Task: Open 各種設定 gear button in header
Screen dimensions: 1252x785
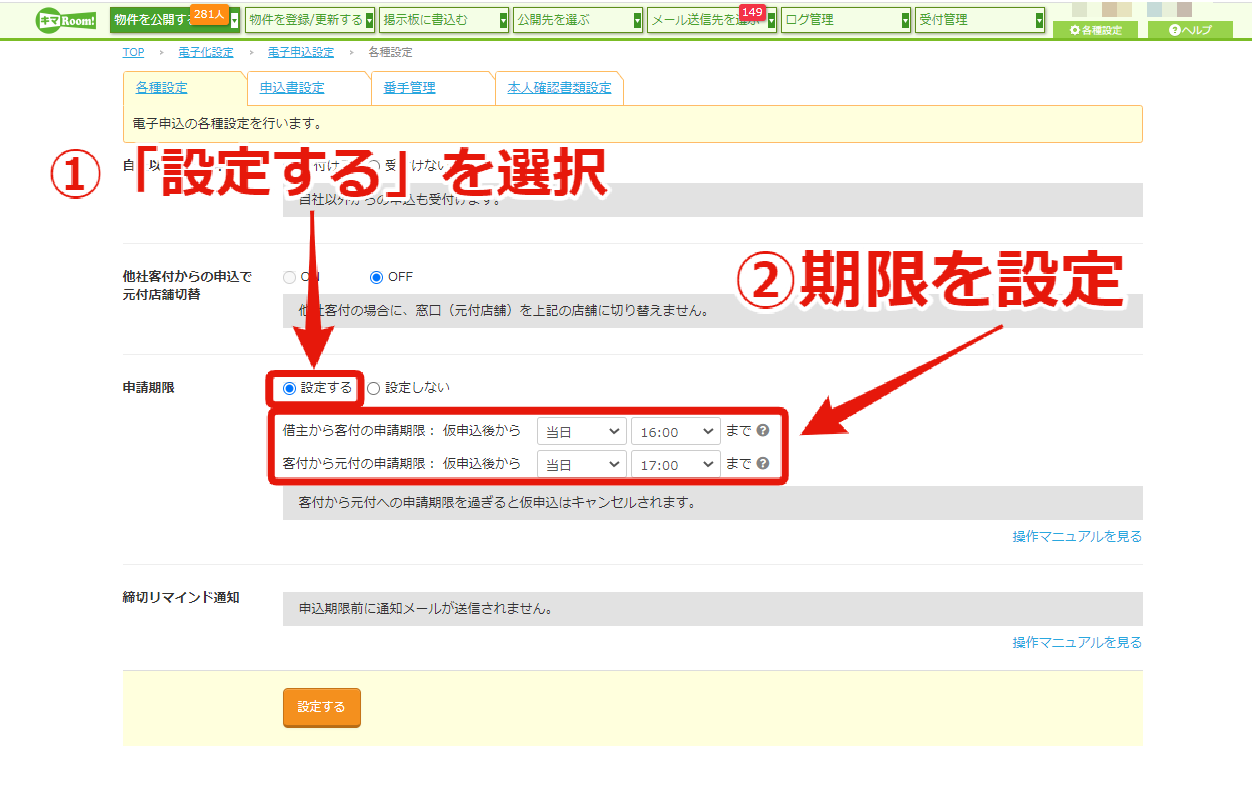Action: (x=1095, y=30)
